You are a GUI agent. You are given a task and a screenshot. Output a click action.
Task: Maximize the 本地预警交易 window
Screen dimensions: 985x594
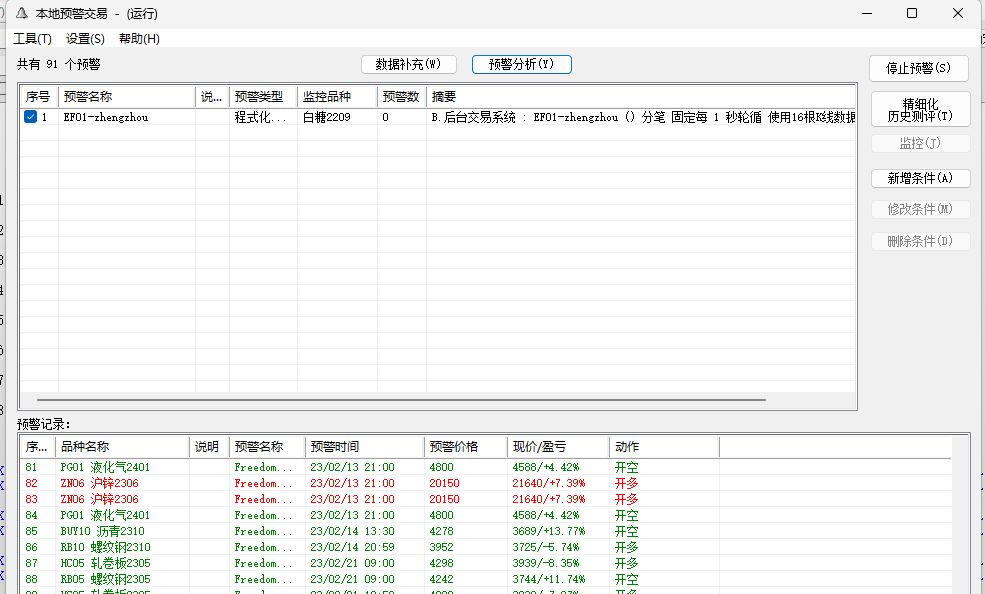912,13
